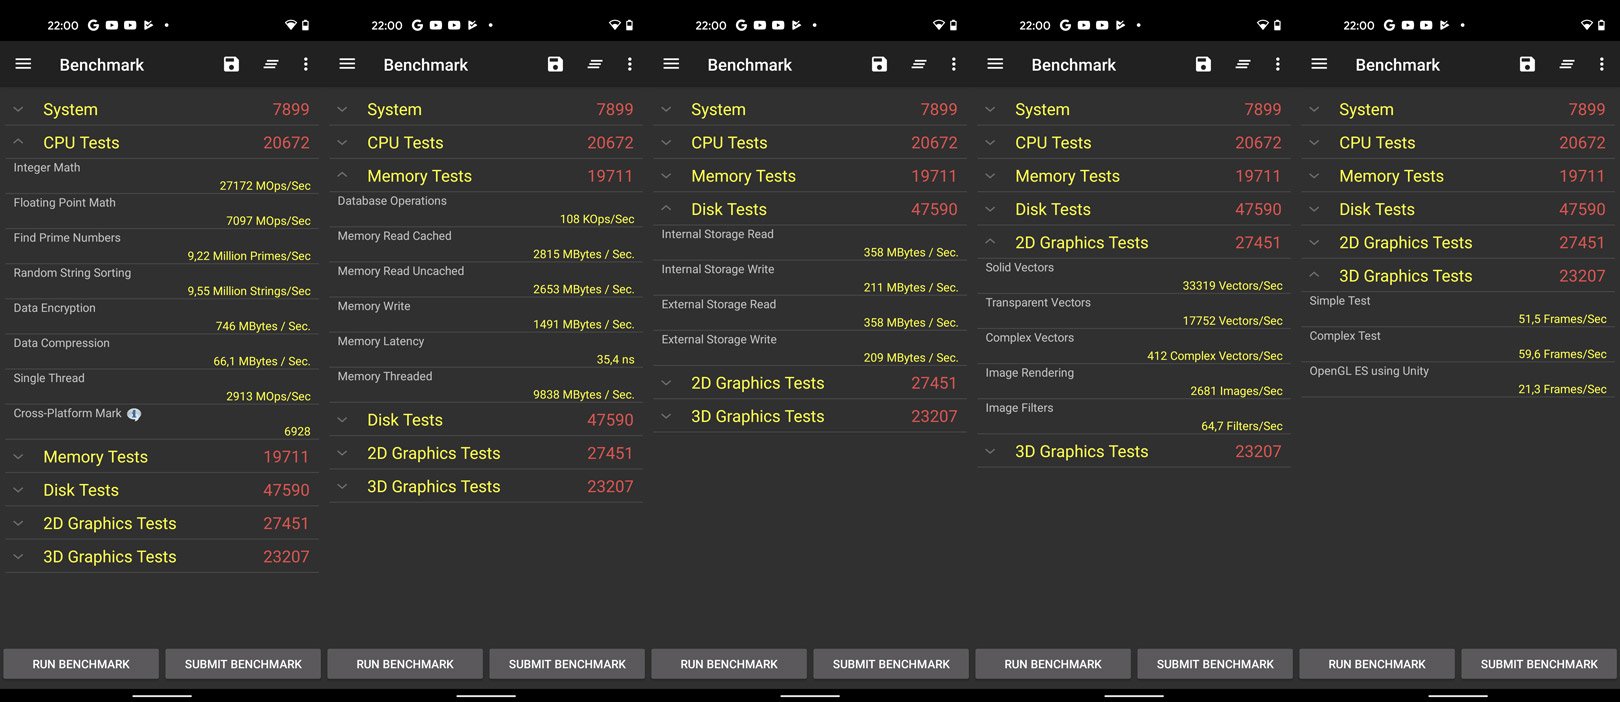1620x702 pixels.
Task: Tap RUN BENCHMARK on the CPU results screen
Action: click(x=81, y=664)
